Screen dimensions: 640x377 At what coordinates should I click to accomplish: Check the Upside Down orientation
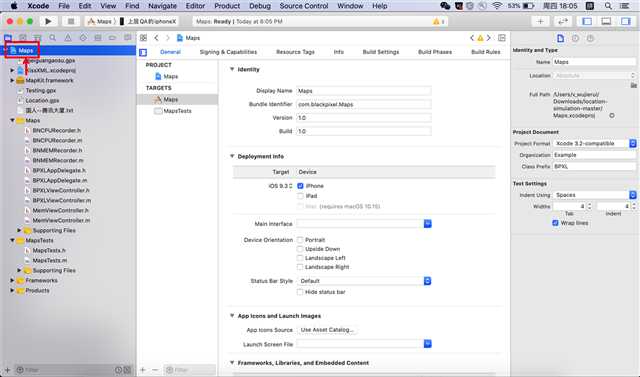(x=300, y=248)
